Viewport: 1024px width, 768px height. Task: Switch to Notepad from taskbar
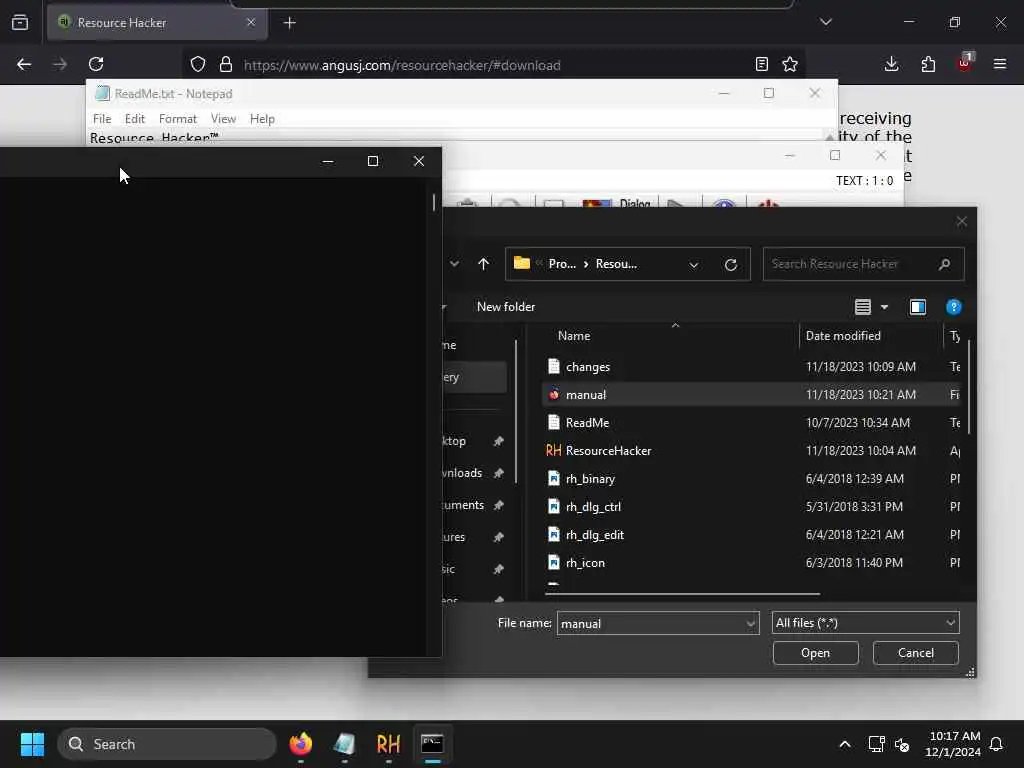coord(344,744)
